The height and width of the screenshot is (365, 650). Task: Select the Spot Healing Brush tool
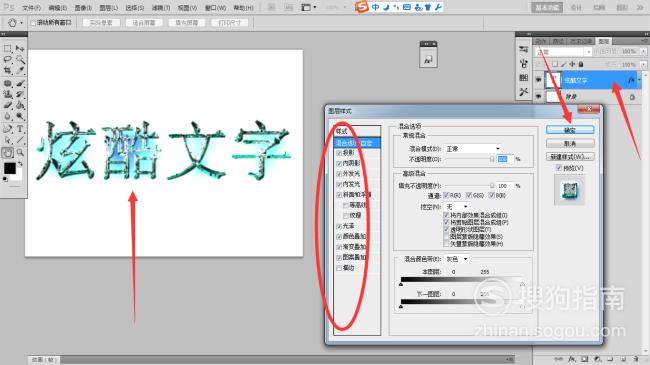(x=7, y=83)
